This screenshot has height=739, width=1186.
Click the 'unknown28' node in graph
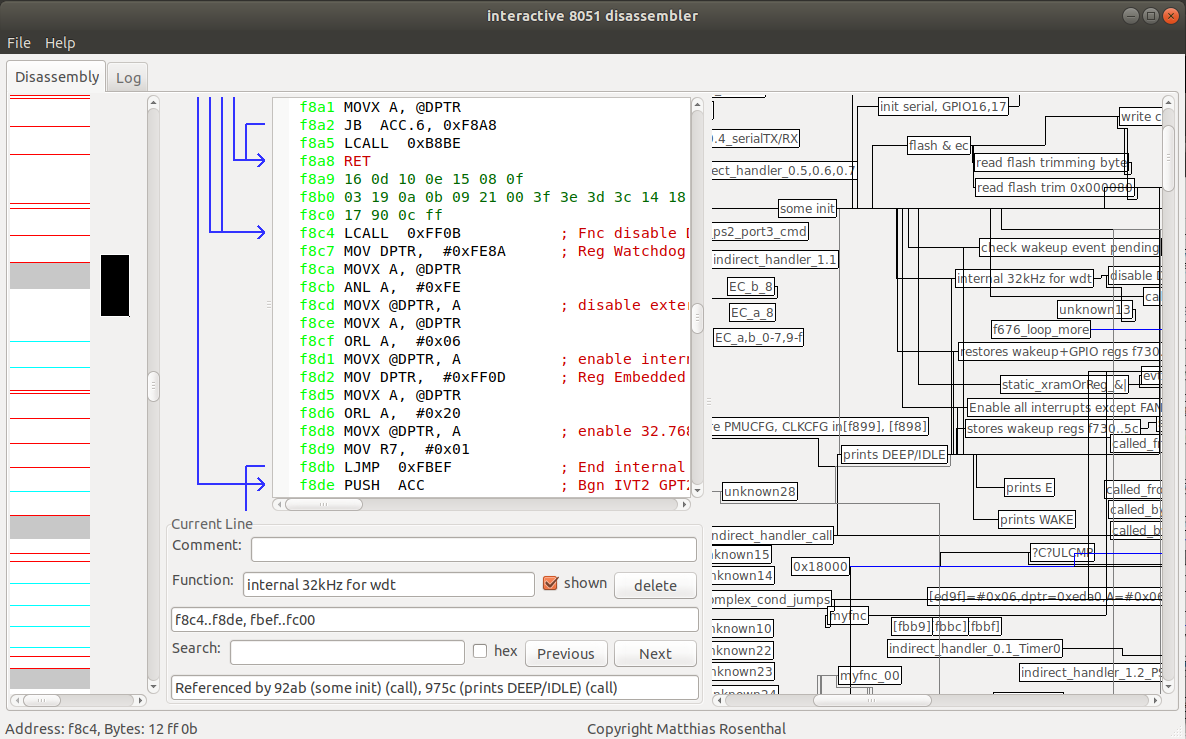tap(759, 491)
